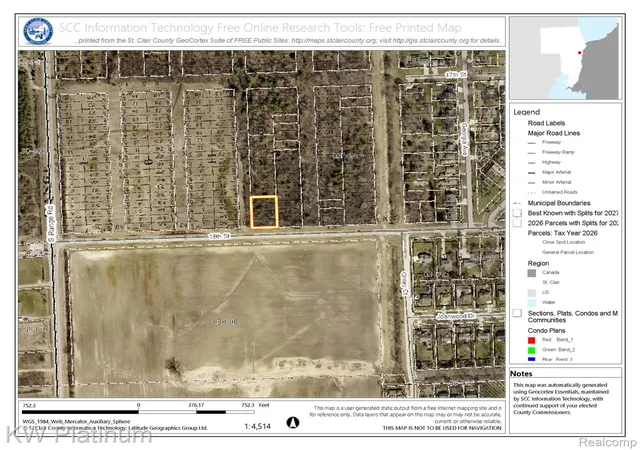
Task: Click the 376.17 scale bar label
Action: coord(196,405)
